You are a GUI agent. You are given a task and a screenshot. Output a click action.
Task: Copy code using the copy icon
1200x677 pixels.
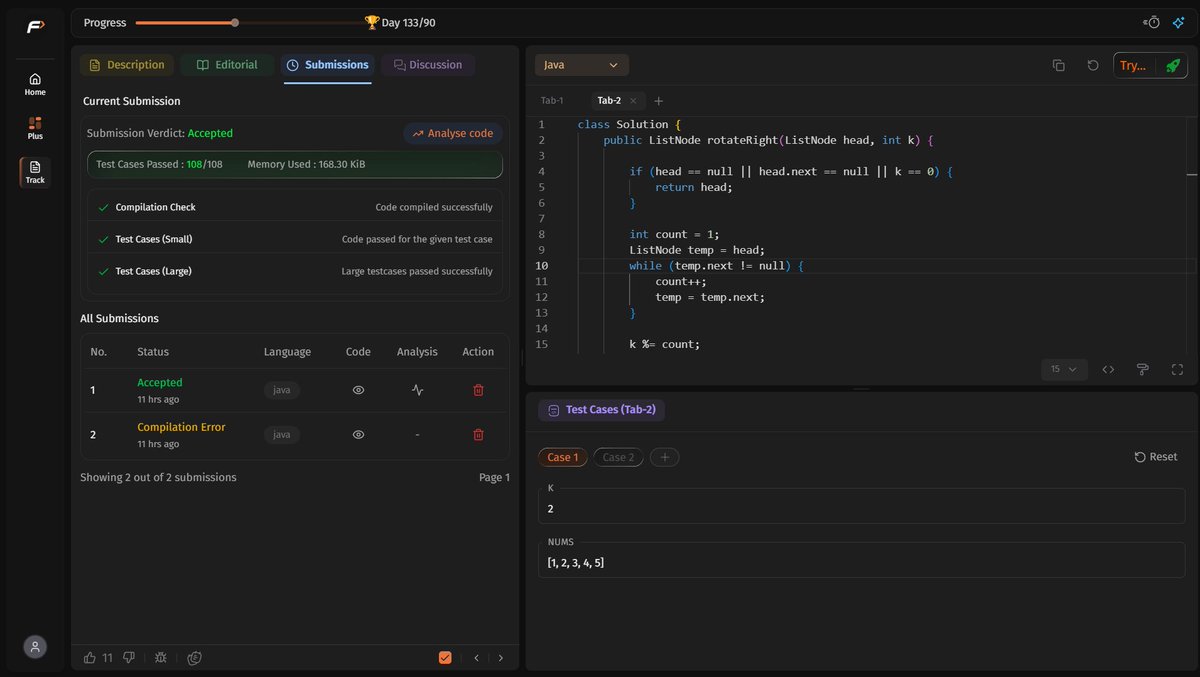[1059, 65]
